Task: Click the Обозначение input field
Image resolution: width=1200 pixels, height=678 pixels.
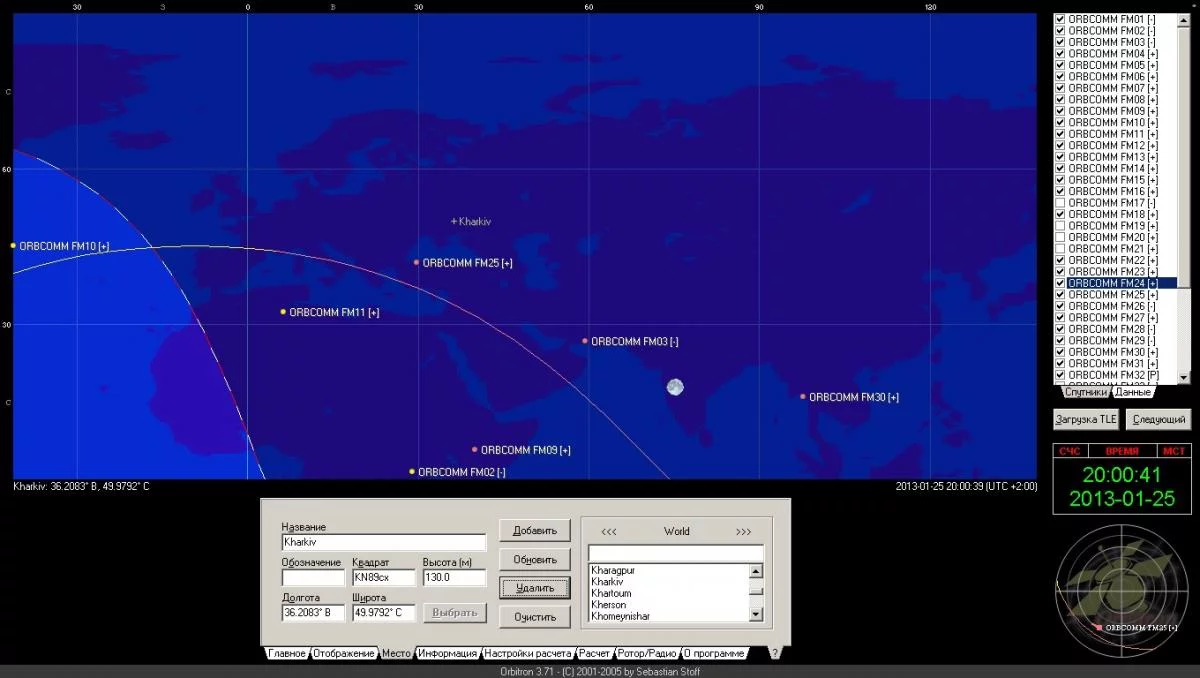Action: (x=313, y=578)
